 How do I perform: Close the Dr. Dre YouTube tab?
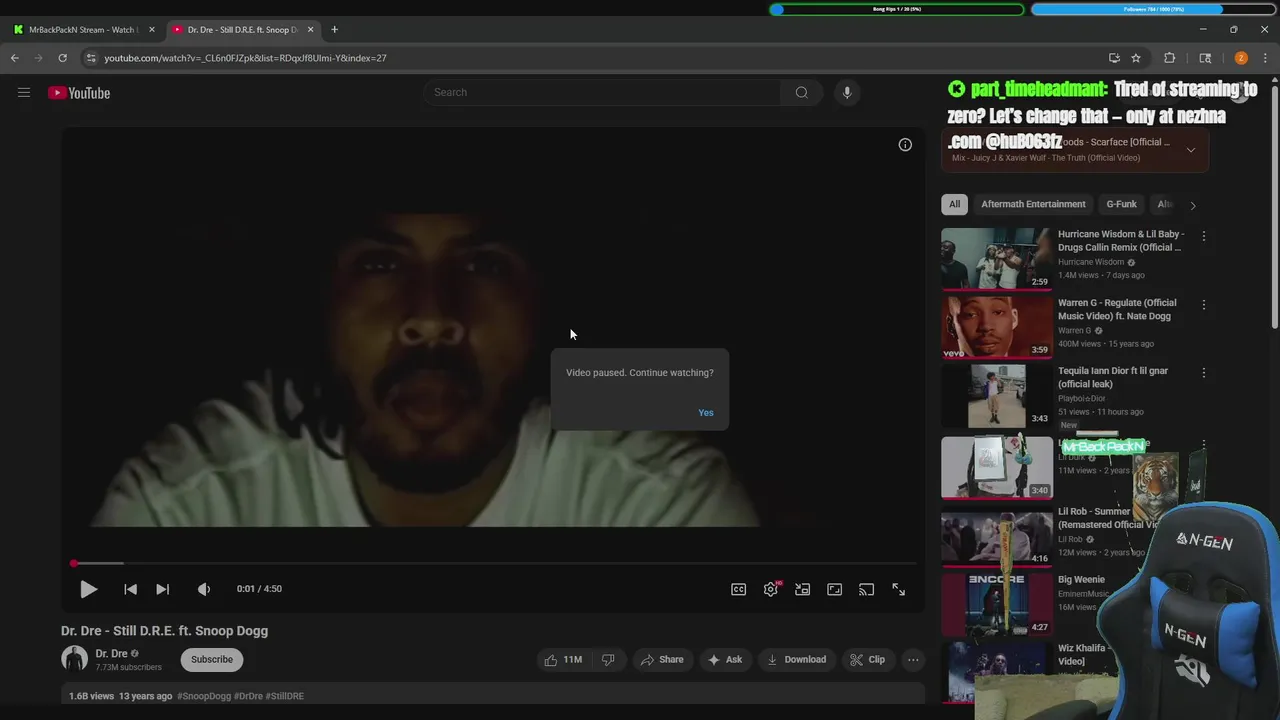(x=310, y=30)
